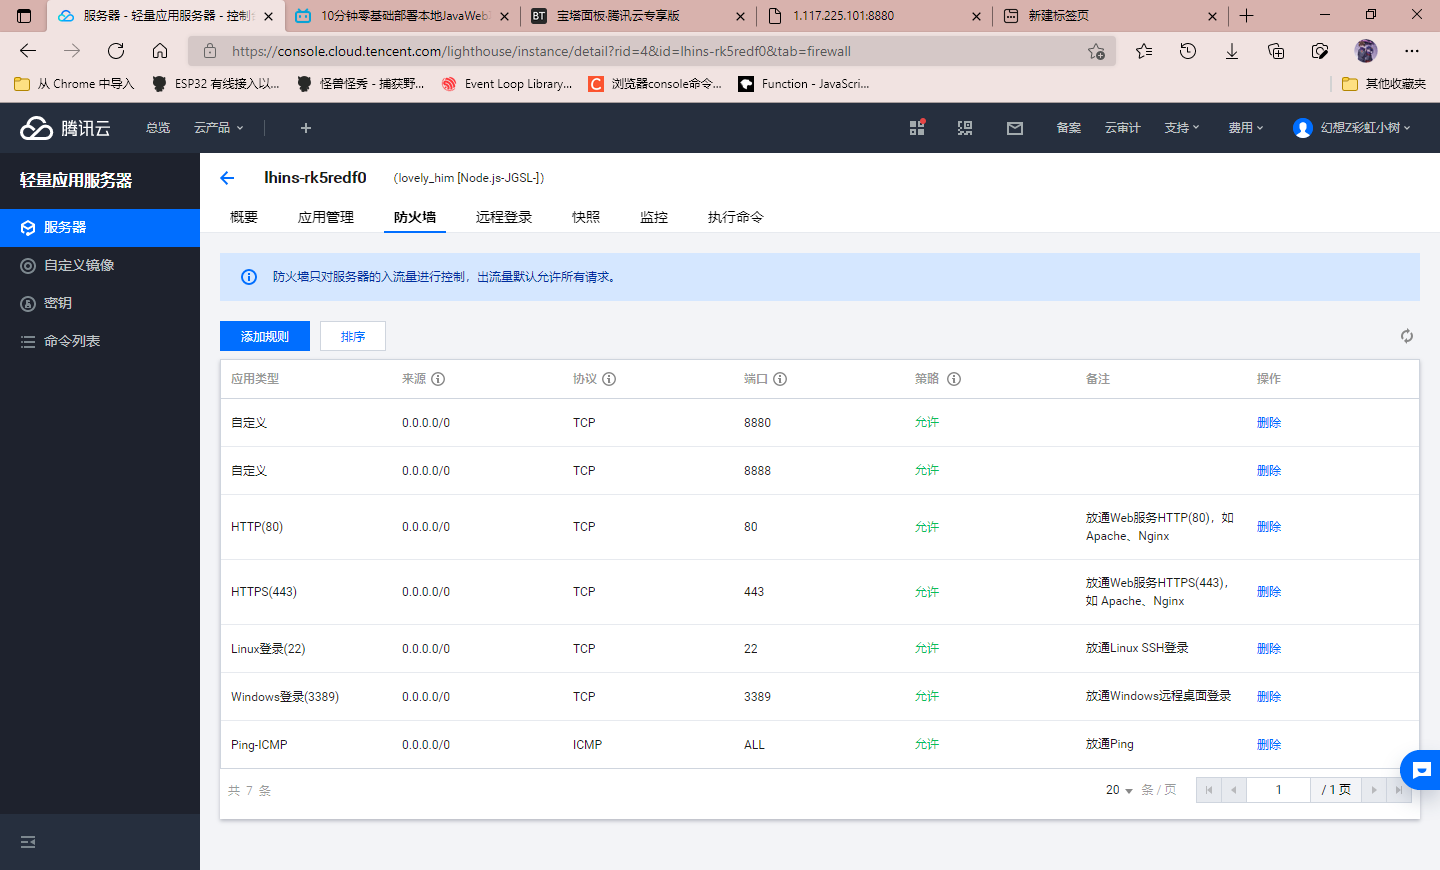Open the chat support floating button
1440x870 pixels.
(1421, 770)
